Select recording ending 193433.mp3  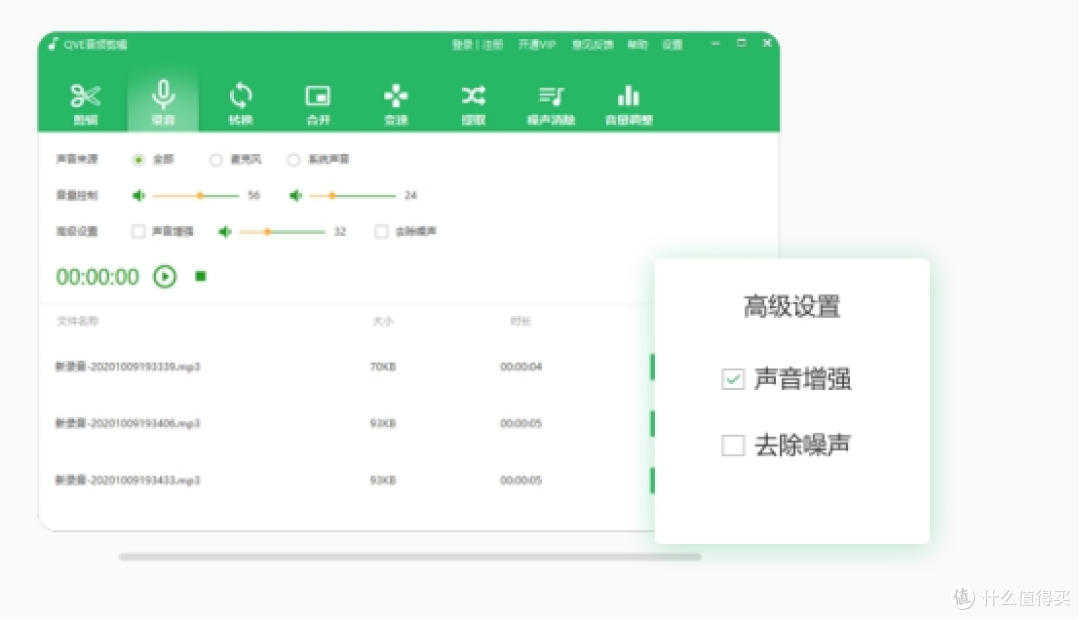point(127,480)
